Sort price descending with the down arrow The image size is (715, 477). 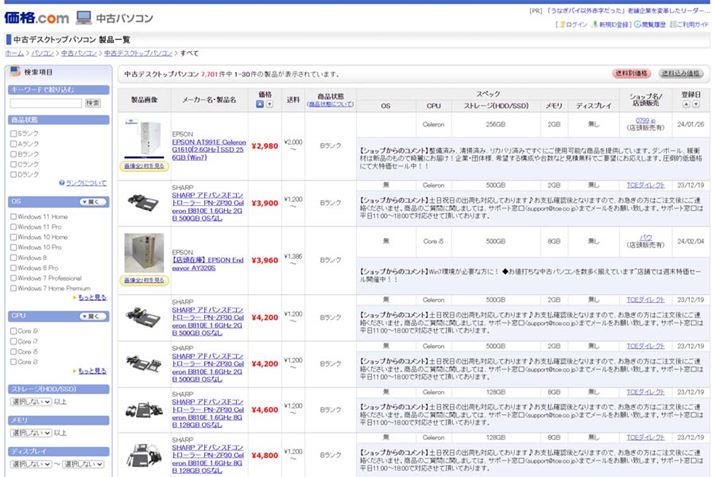[269, 103]
